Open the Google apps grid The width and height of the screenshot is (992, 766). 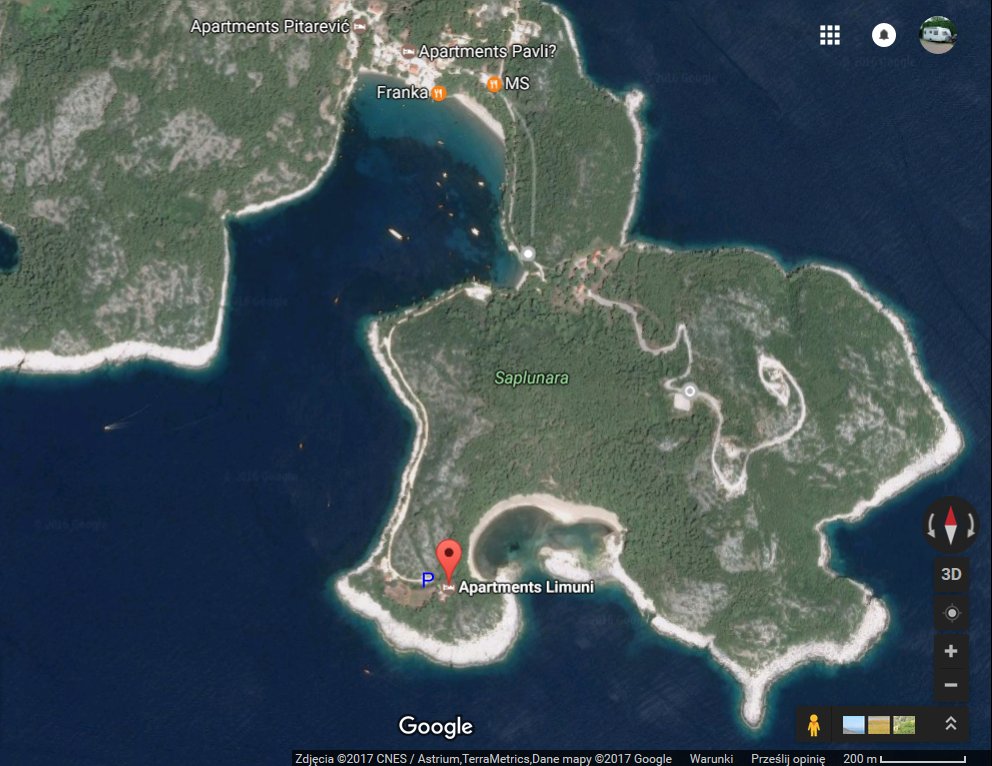click(x=829, y=35)
